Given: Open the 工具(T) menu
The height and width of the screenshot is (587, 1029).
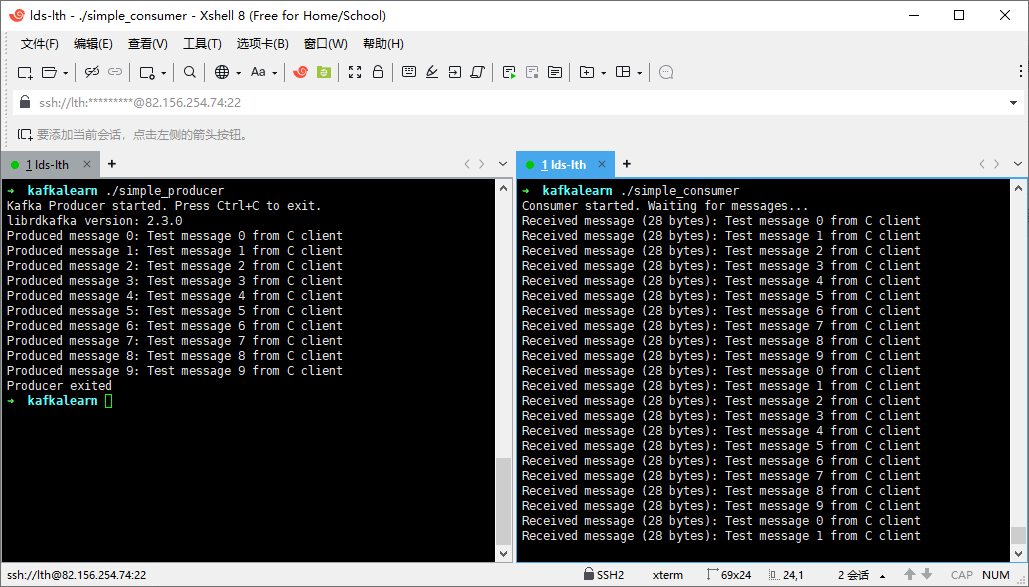Looking at the screenshot, I should [x=202, y=44].
